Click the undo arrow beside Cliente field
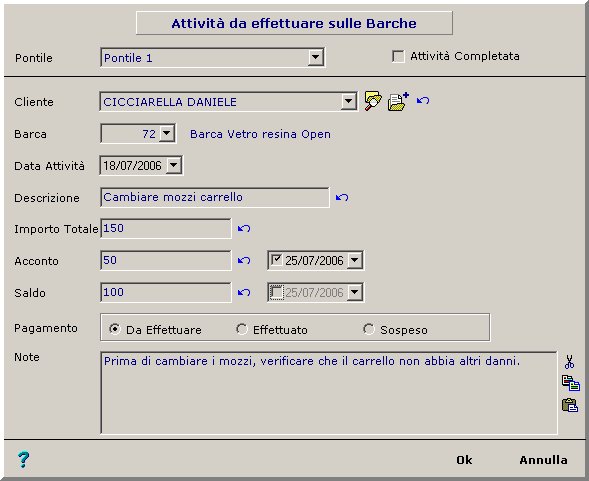Viewport: 589px width, 481px height. [423, 100]
